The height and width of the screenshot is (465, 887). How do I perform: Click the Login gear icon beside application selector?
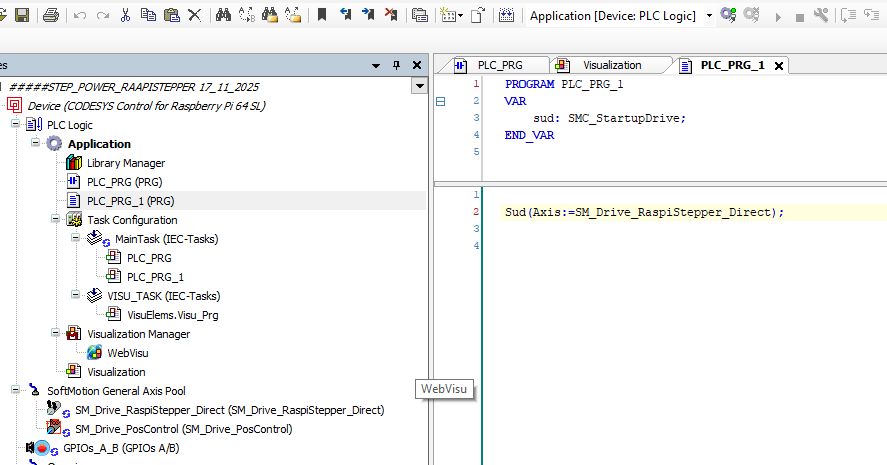tap(728, 15)
